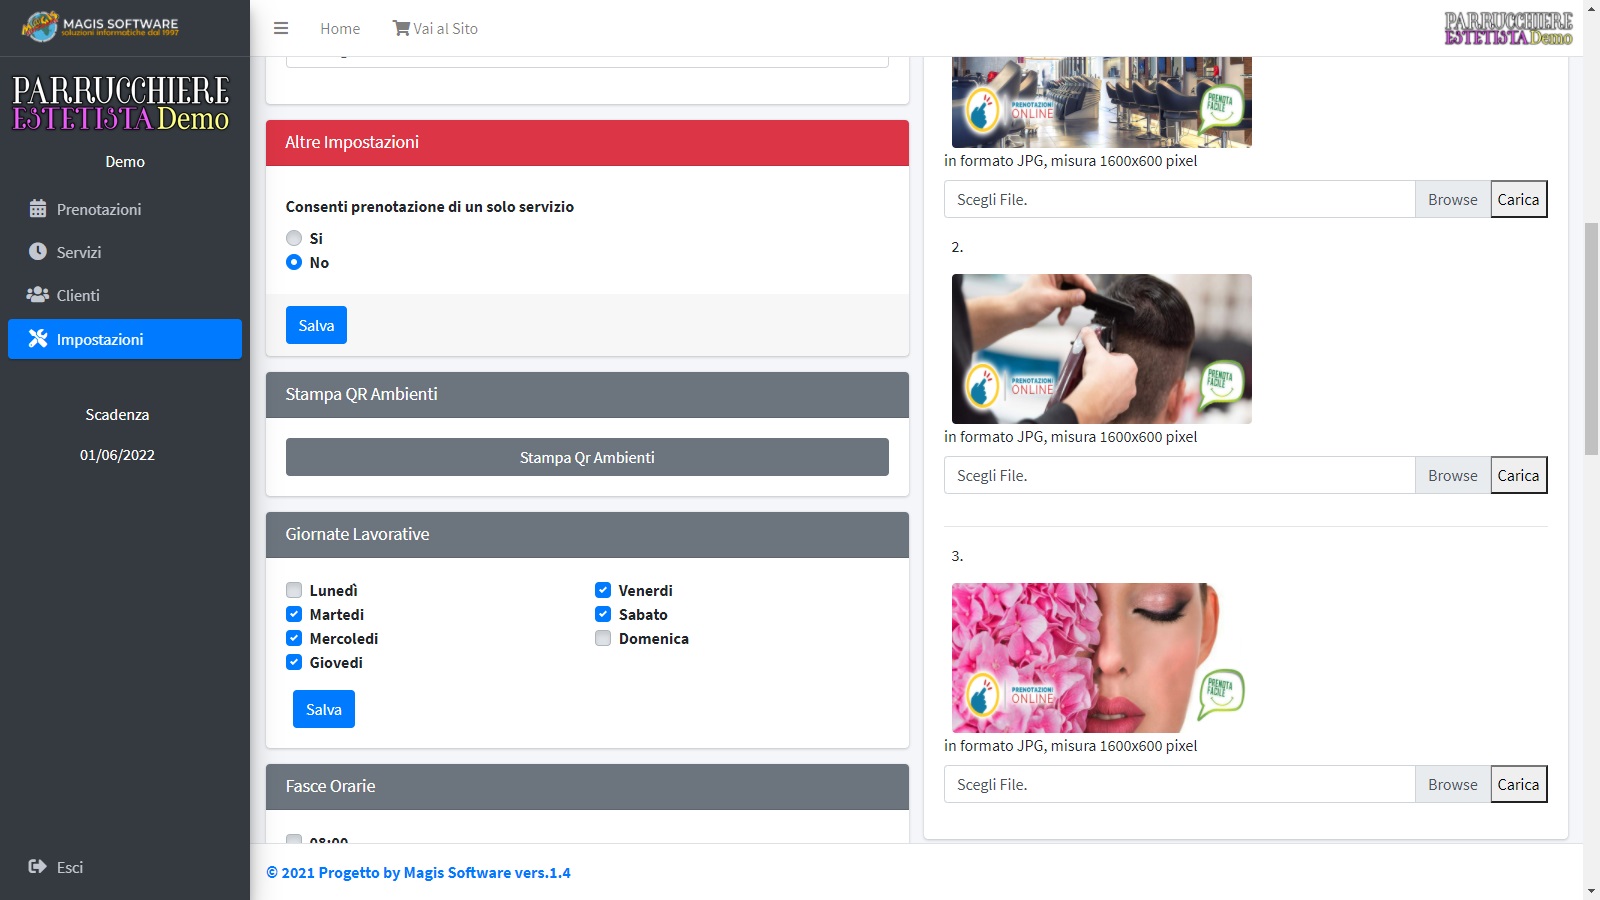Browse file for the first image

click(1452, 199)
